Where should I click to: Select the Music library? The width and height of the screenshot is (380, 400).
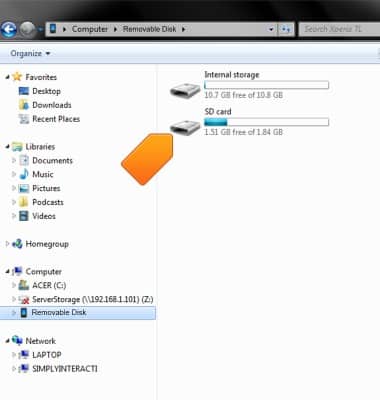coord(43,174)
